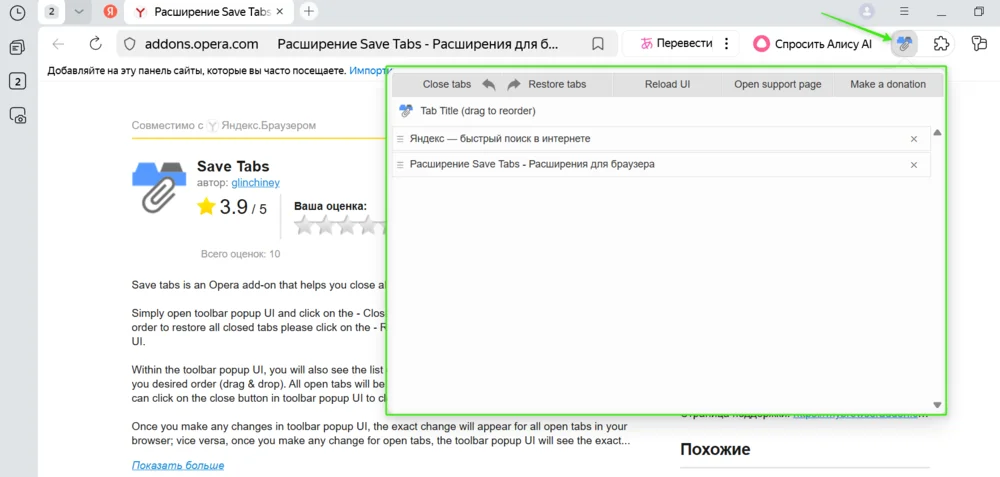Click the Всего оценок: 10 text
The image size is (1000, 477).
pyautogui.click(x=240, y=254)
